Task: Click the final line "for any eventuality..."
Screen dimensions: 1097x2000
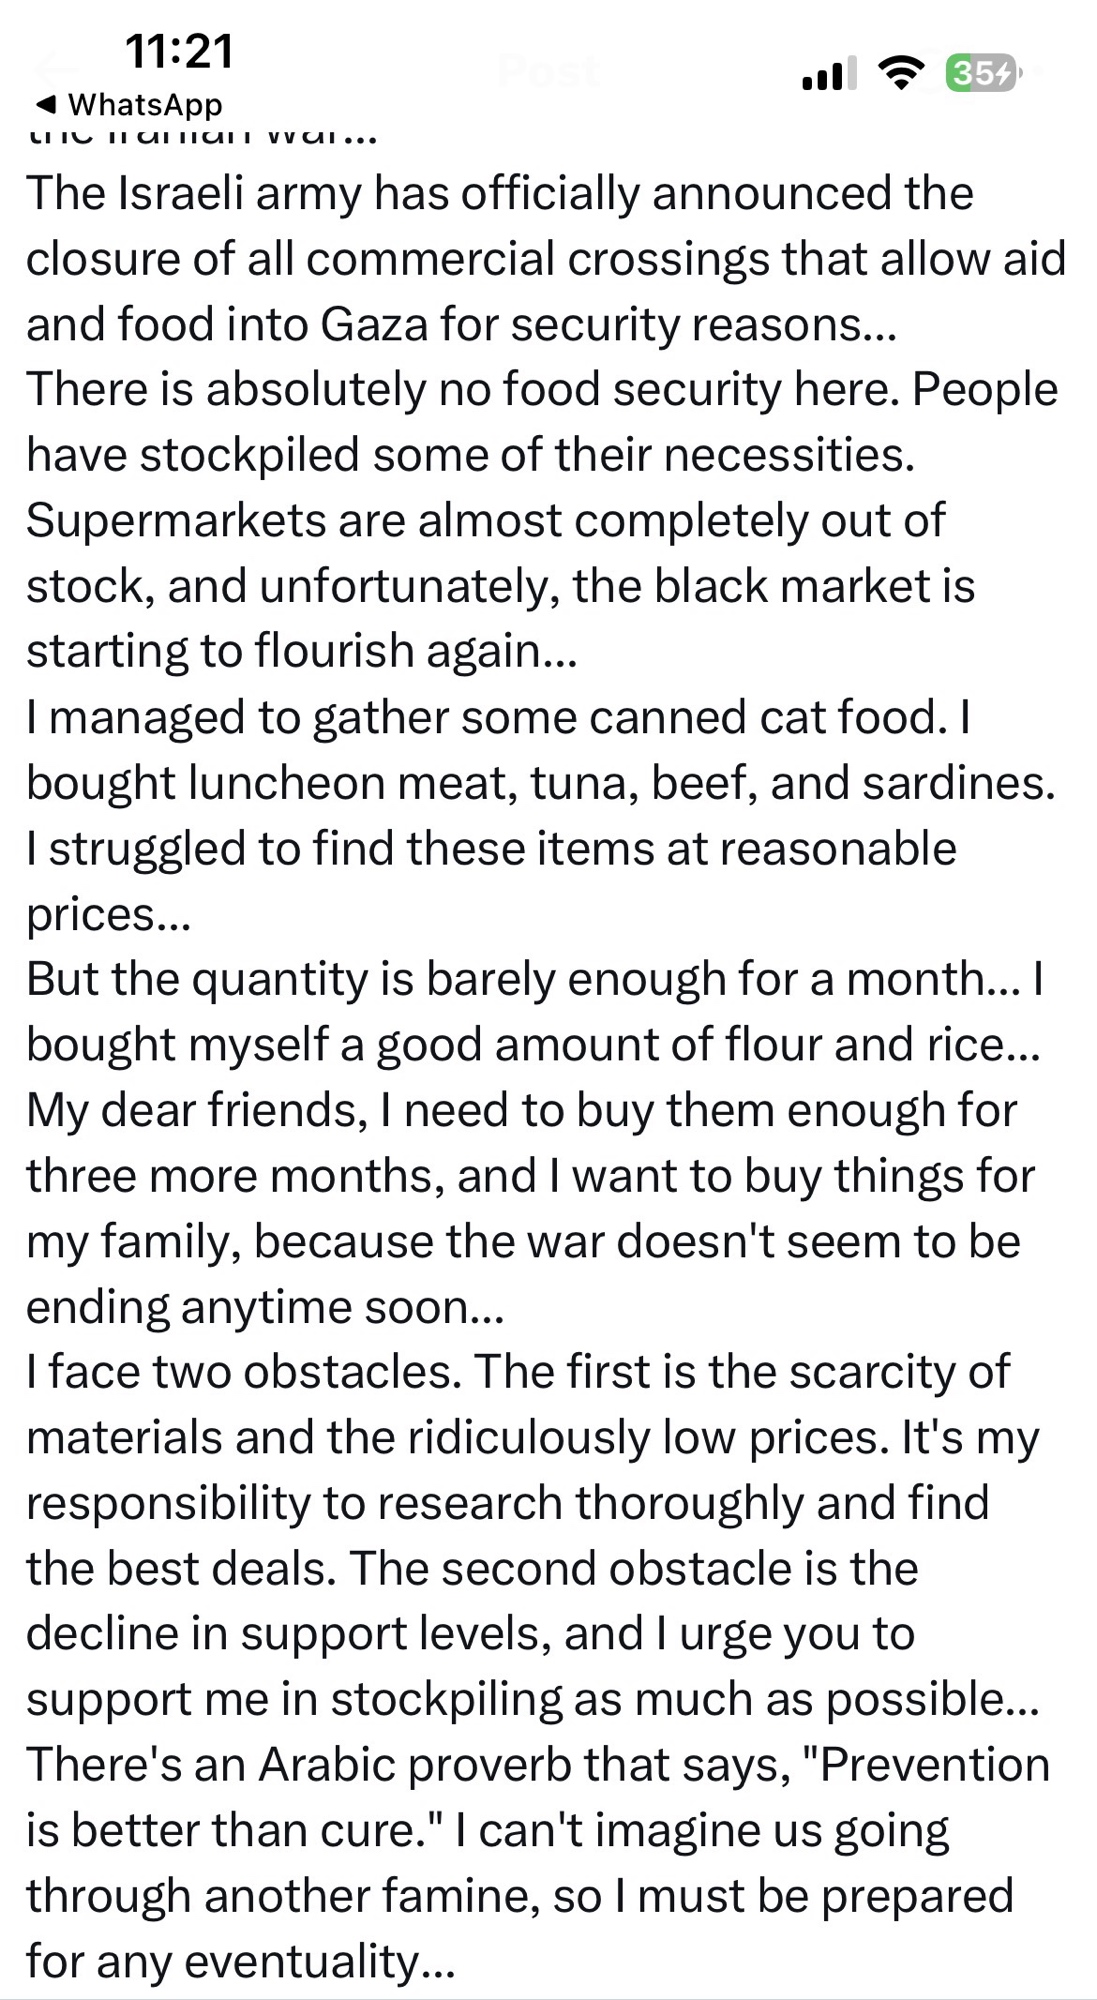Action: point(240,1961)
